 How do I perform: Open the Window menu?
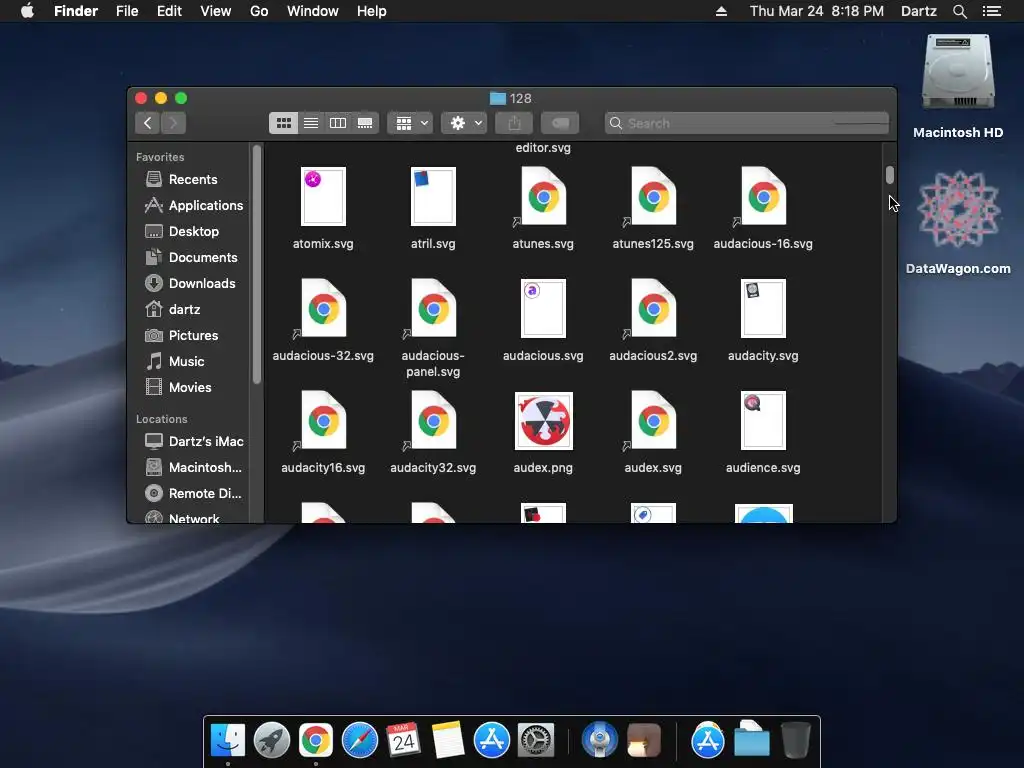coord(313,11)
